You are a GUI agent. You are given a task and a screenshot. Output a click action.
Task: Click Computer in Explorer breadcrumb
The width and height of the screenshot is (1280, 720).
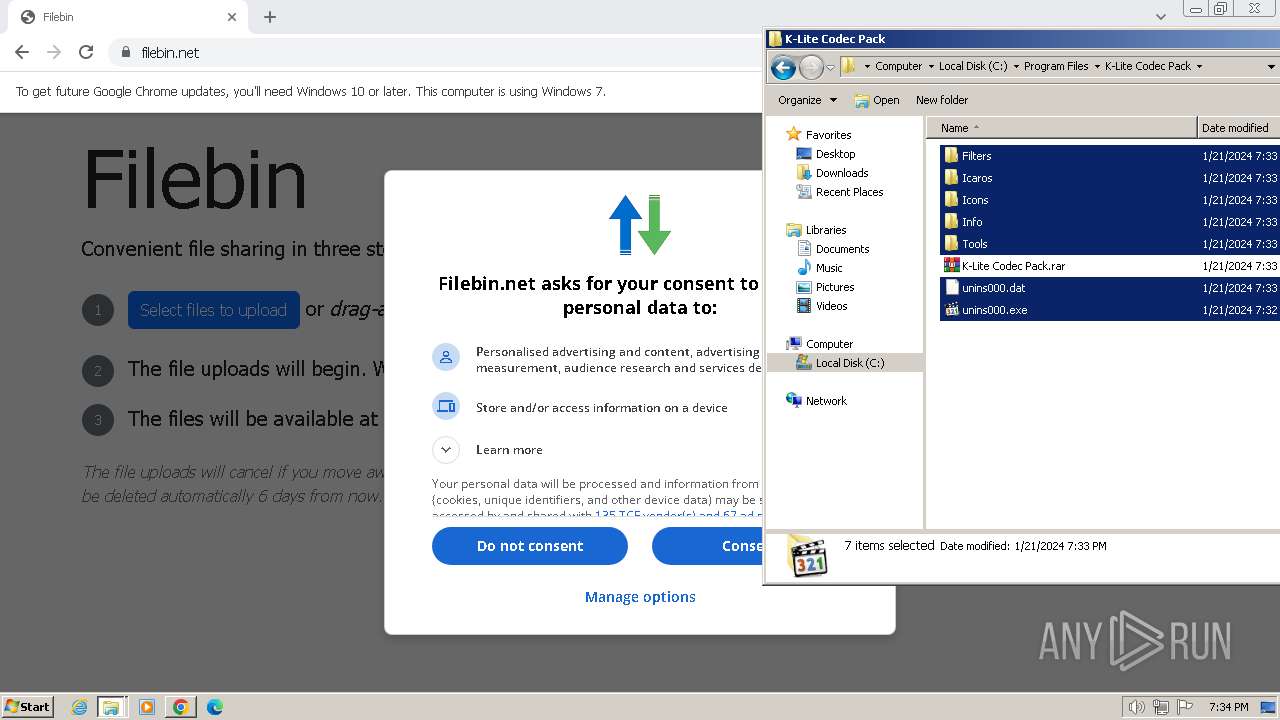pyautogui.click(x=898, y=66)
